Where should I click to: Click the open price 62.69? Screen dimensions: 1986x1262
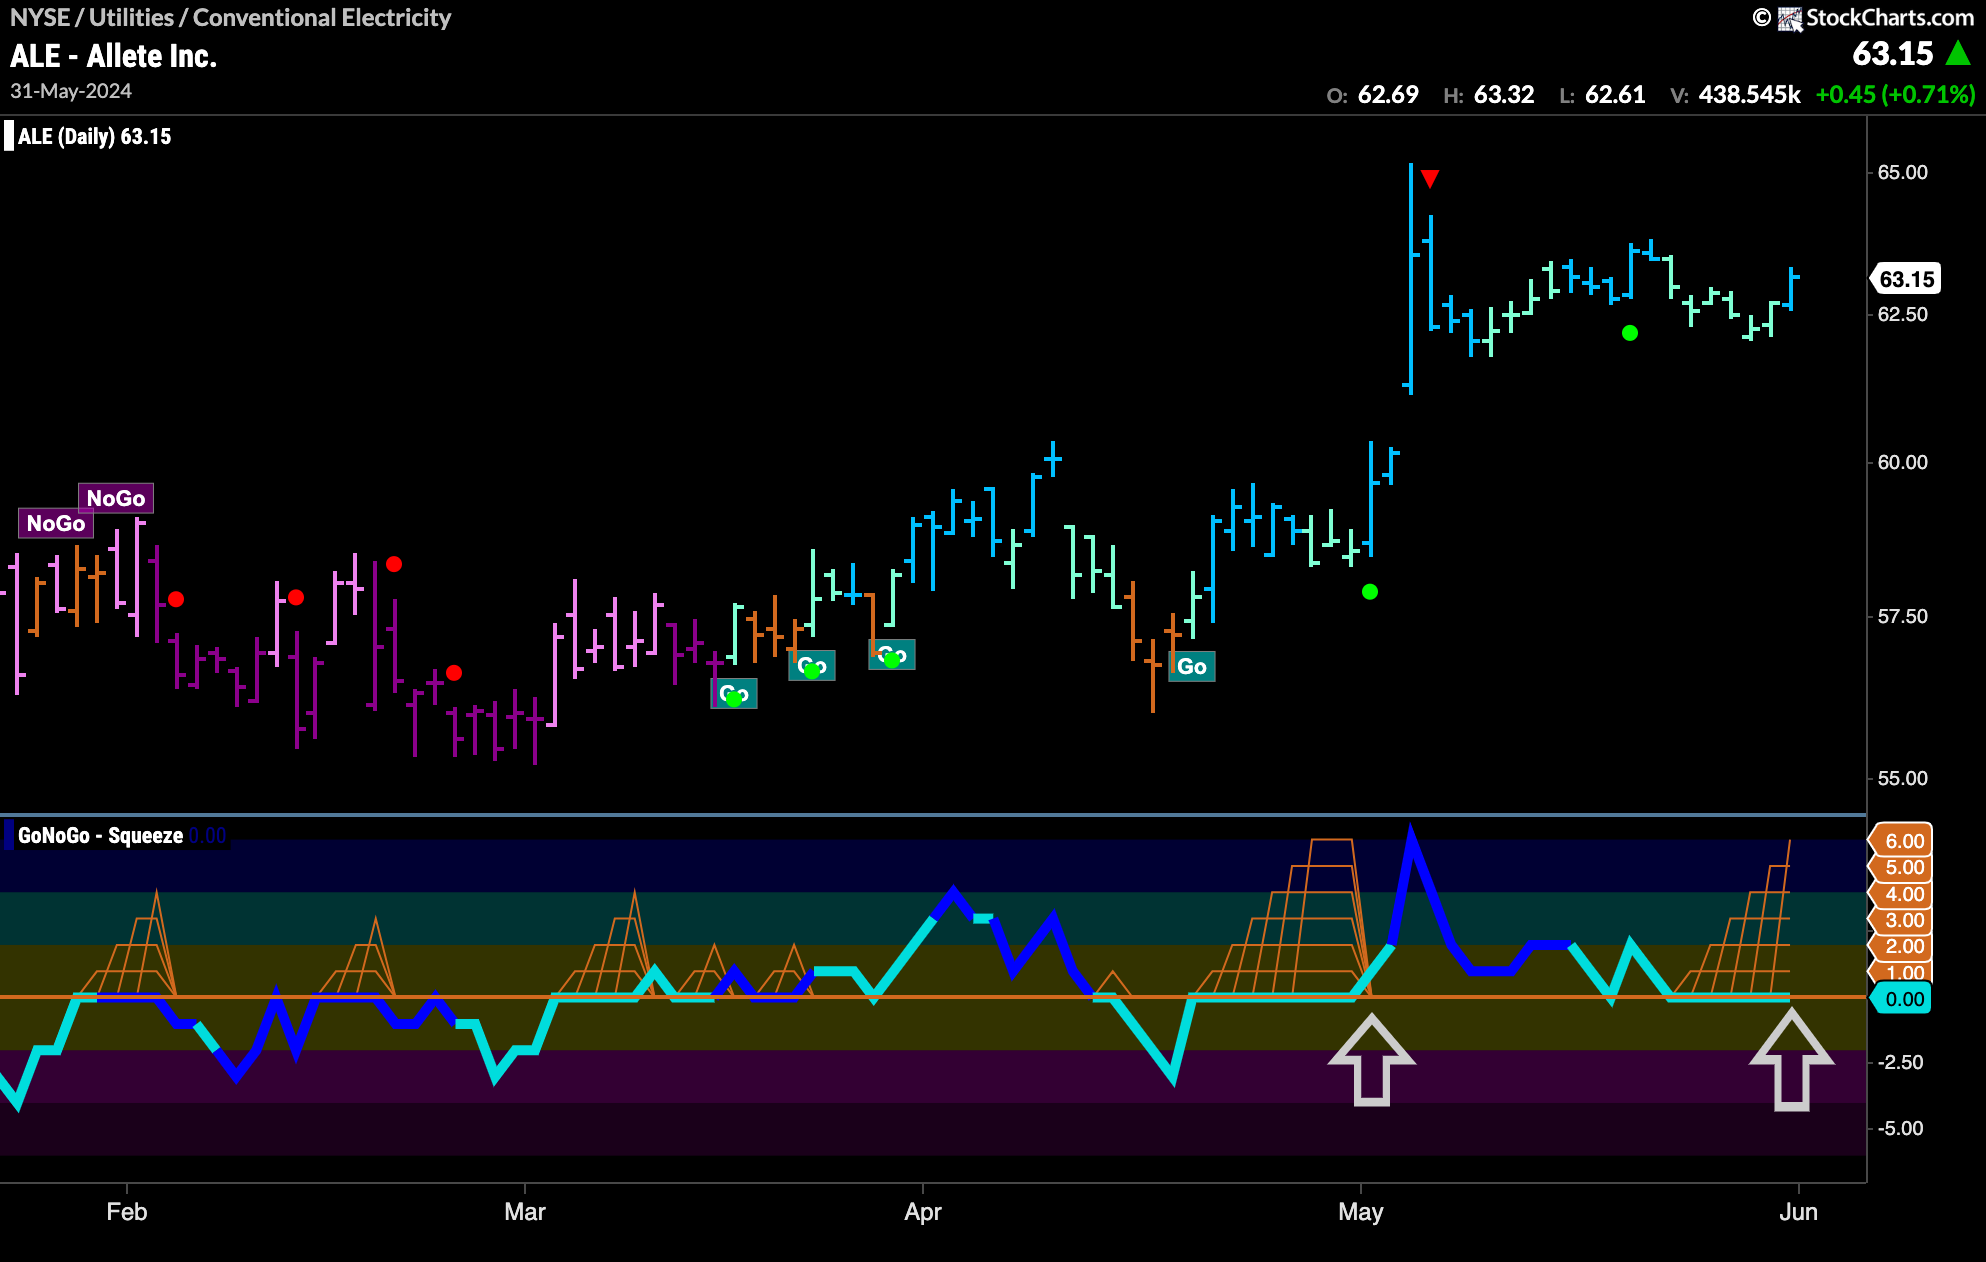1388,95
